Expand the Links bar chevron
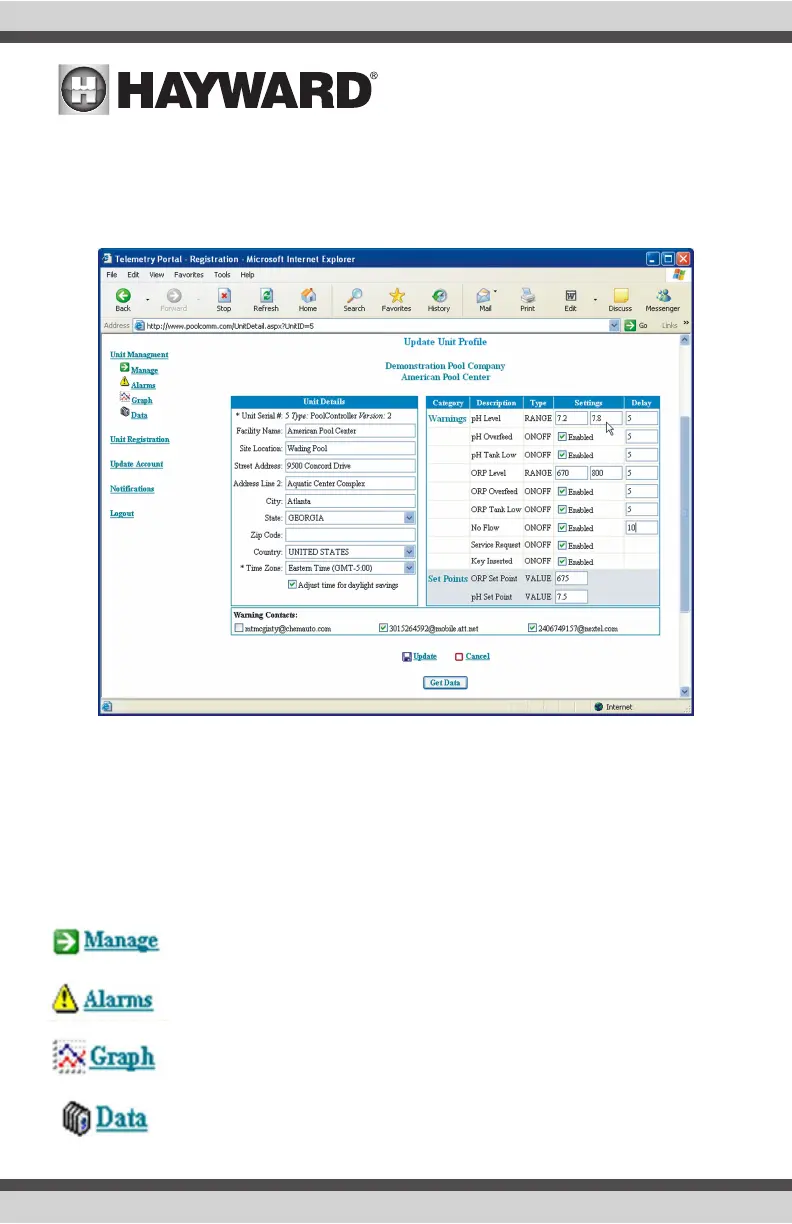 [686, 323]
